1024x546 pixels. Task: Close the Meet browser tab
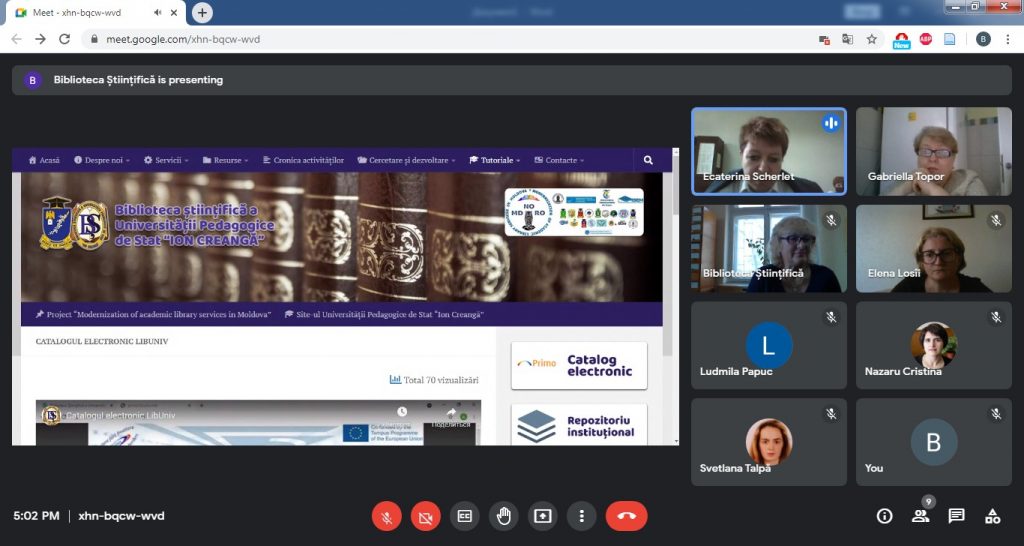[175, 12]
